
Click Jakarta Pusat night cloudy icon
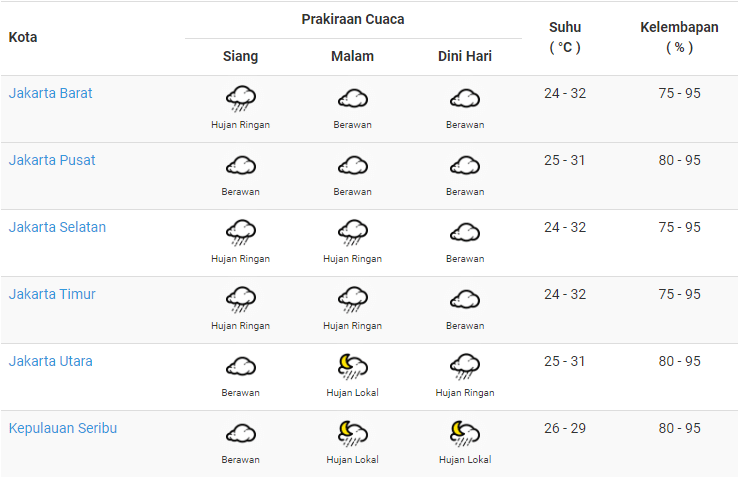pos(352,165)
